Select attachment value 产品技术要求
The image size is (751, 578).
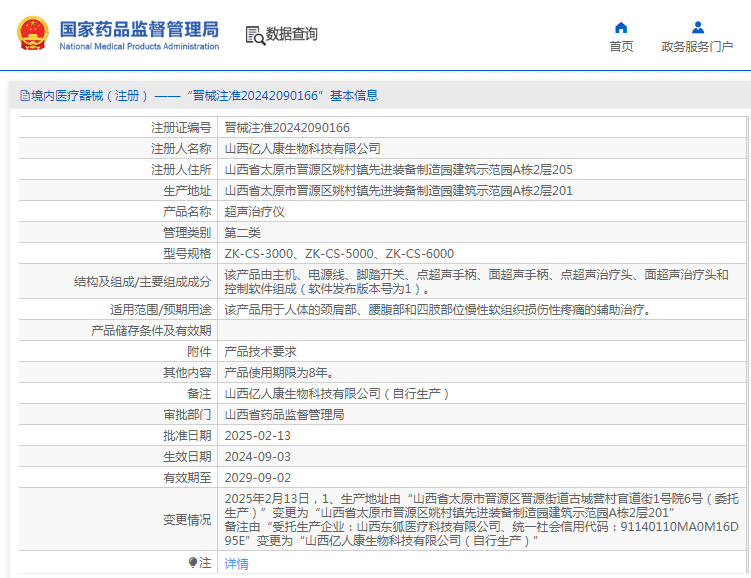click(261, 352)
